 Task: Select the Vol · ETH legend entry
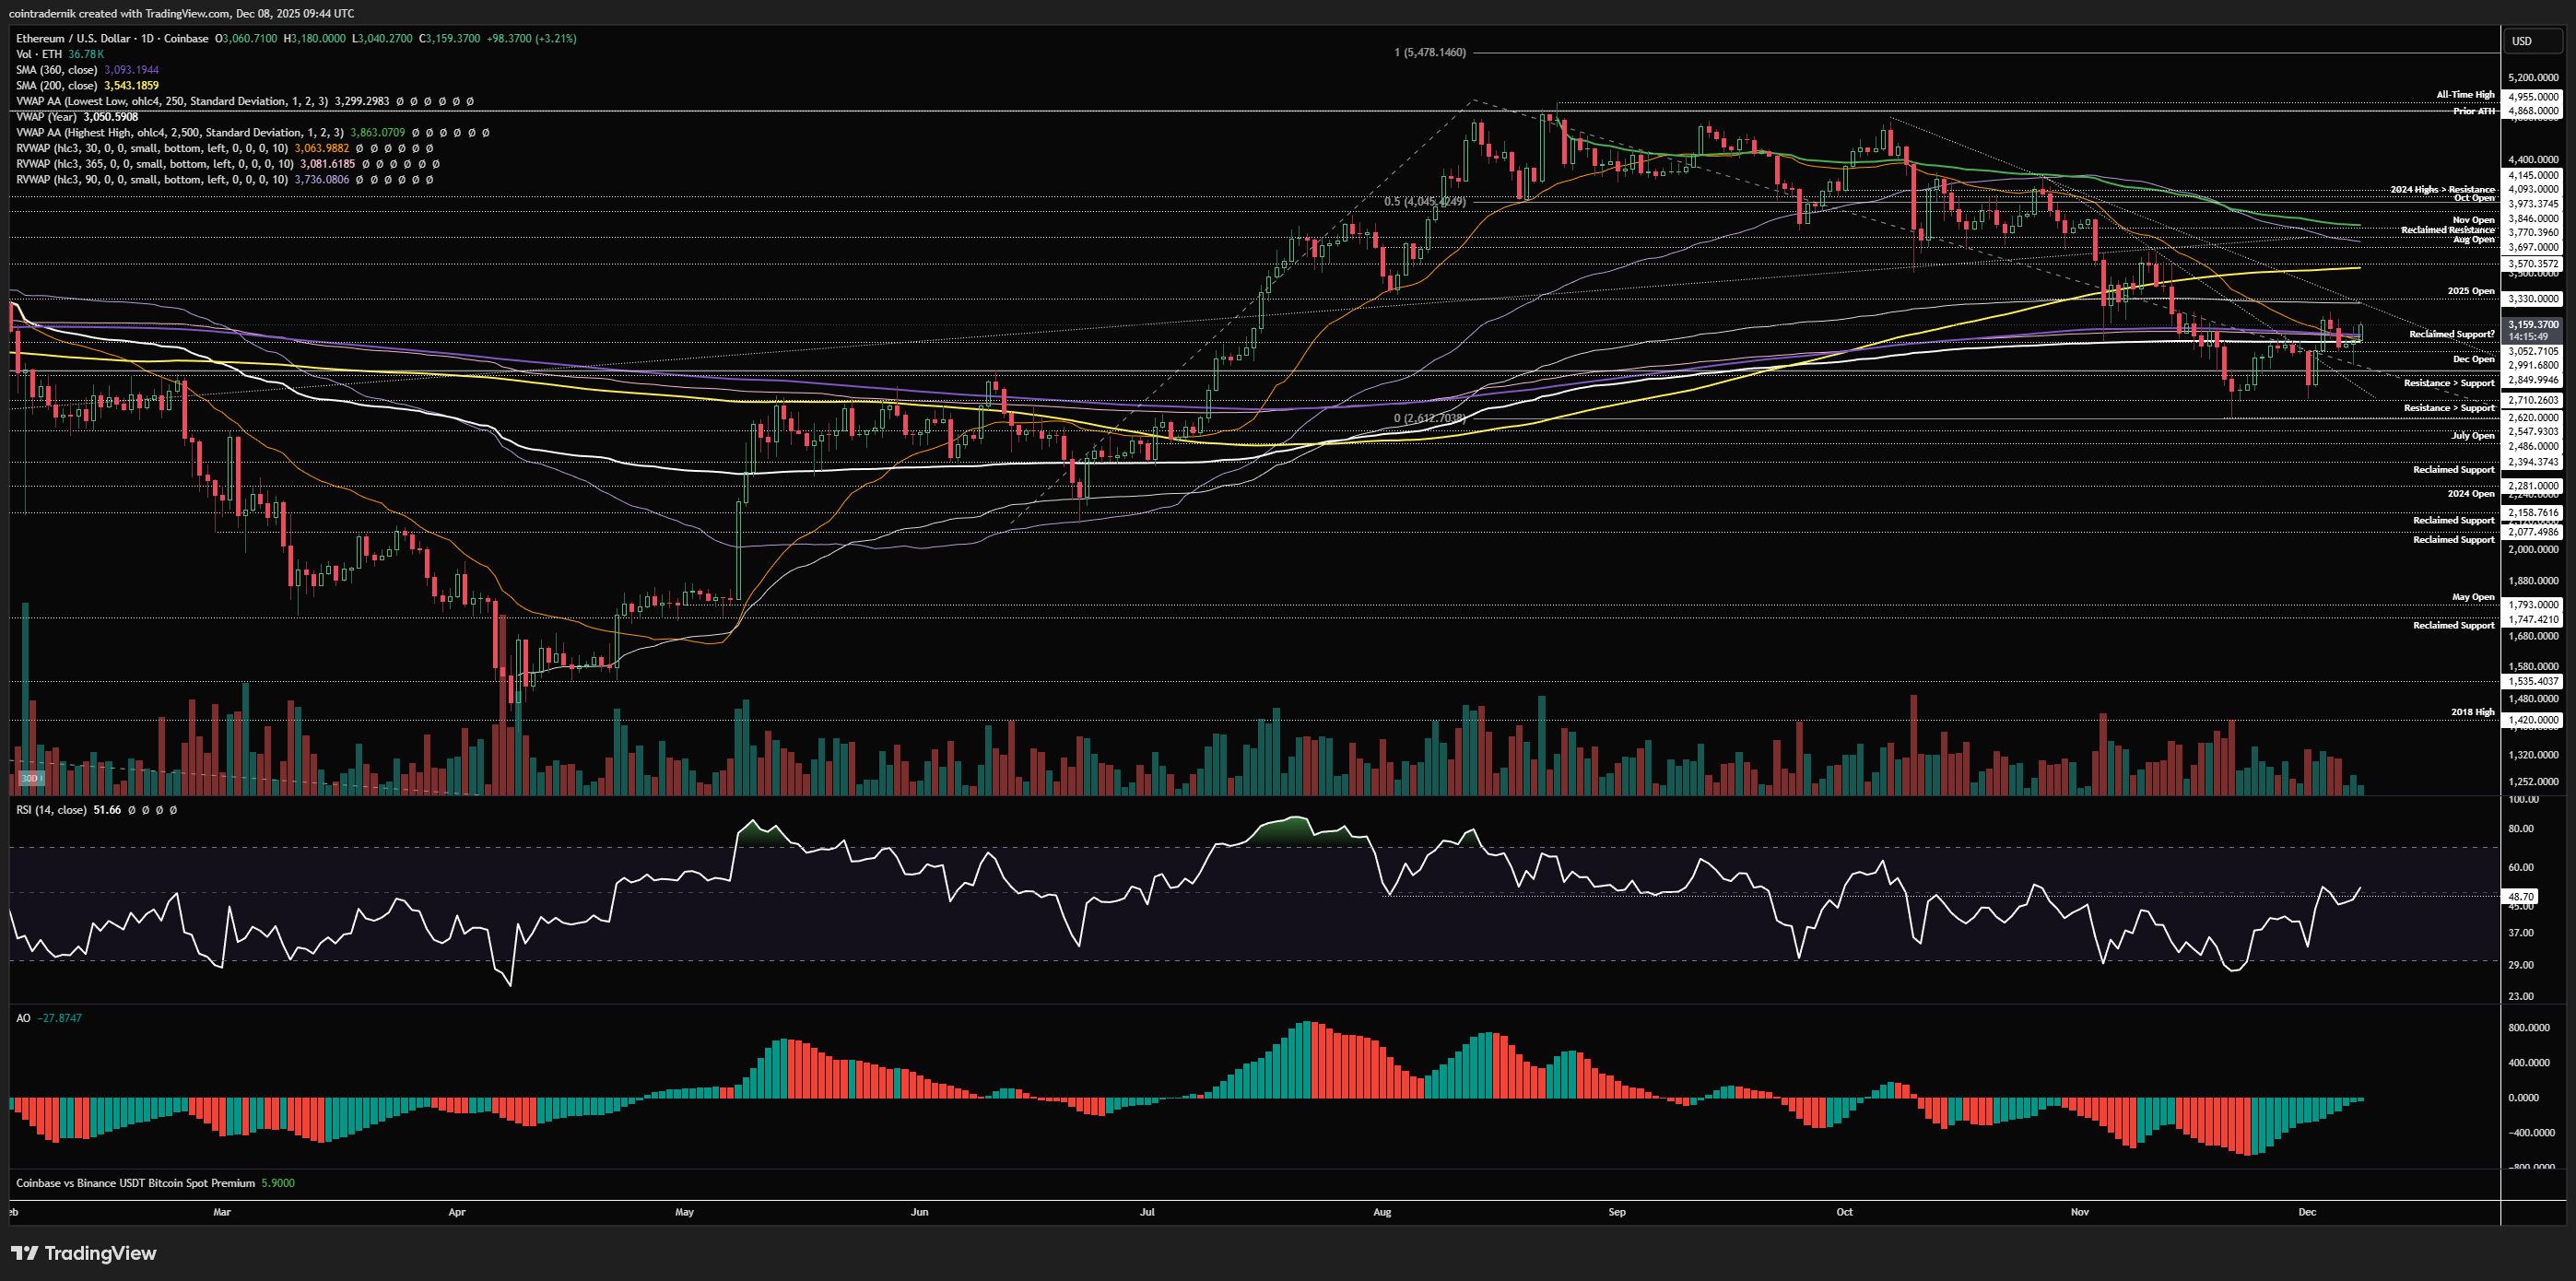click(39, 54)
